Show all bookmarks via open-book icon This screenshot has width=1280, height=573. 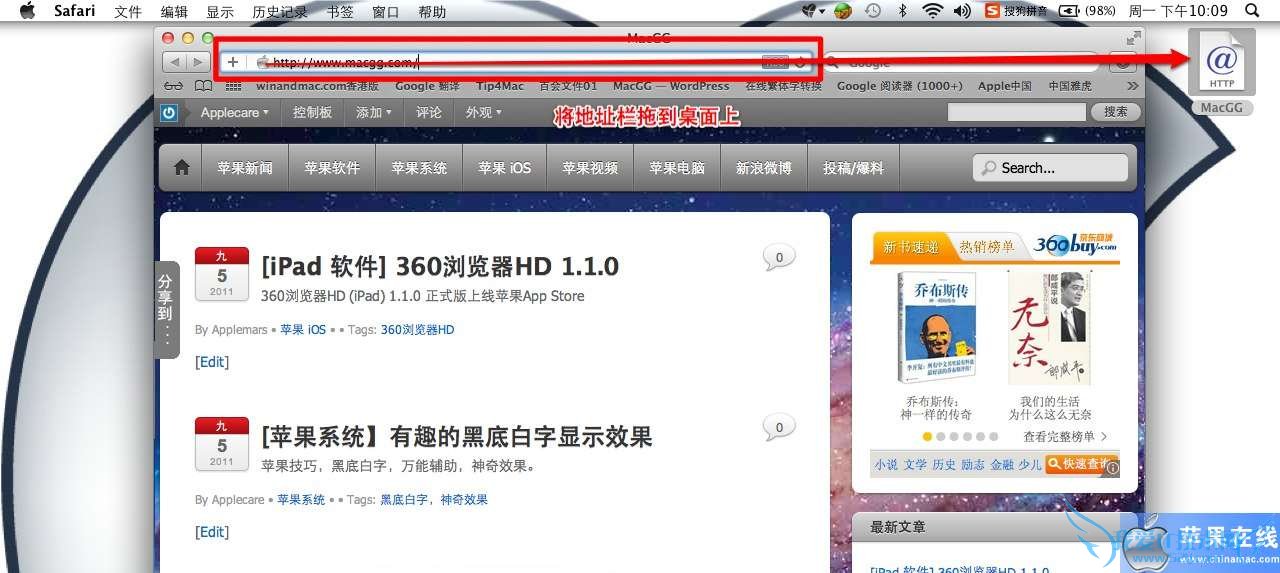pyautogui.click(x=203, y=86)
